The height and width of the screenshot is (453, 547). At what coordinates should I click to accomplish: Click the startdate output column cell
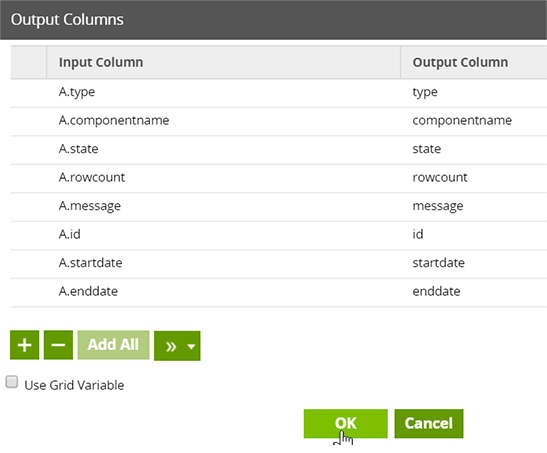point(474,264)
